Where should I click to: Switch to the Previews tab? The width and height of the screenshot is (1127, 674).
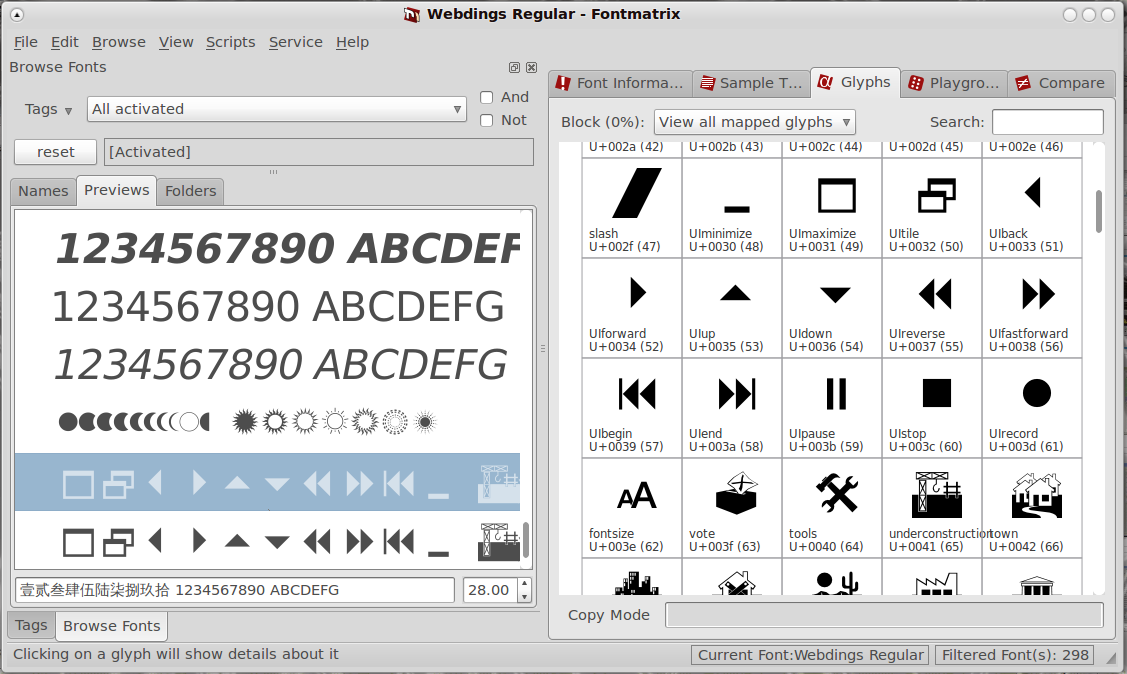click(116, 190)
